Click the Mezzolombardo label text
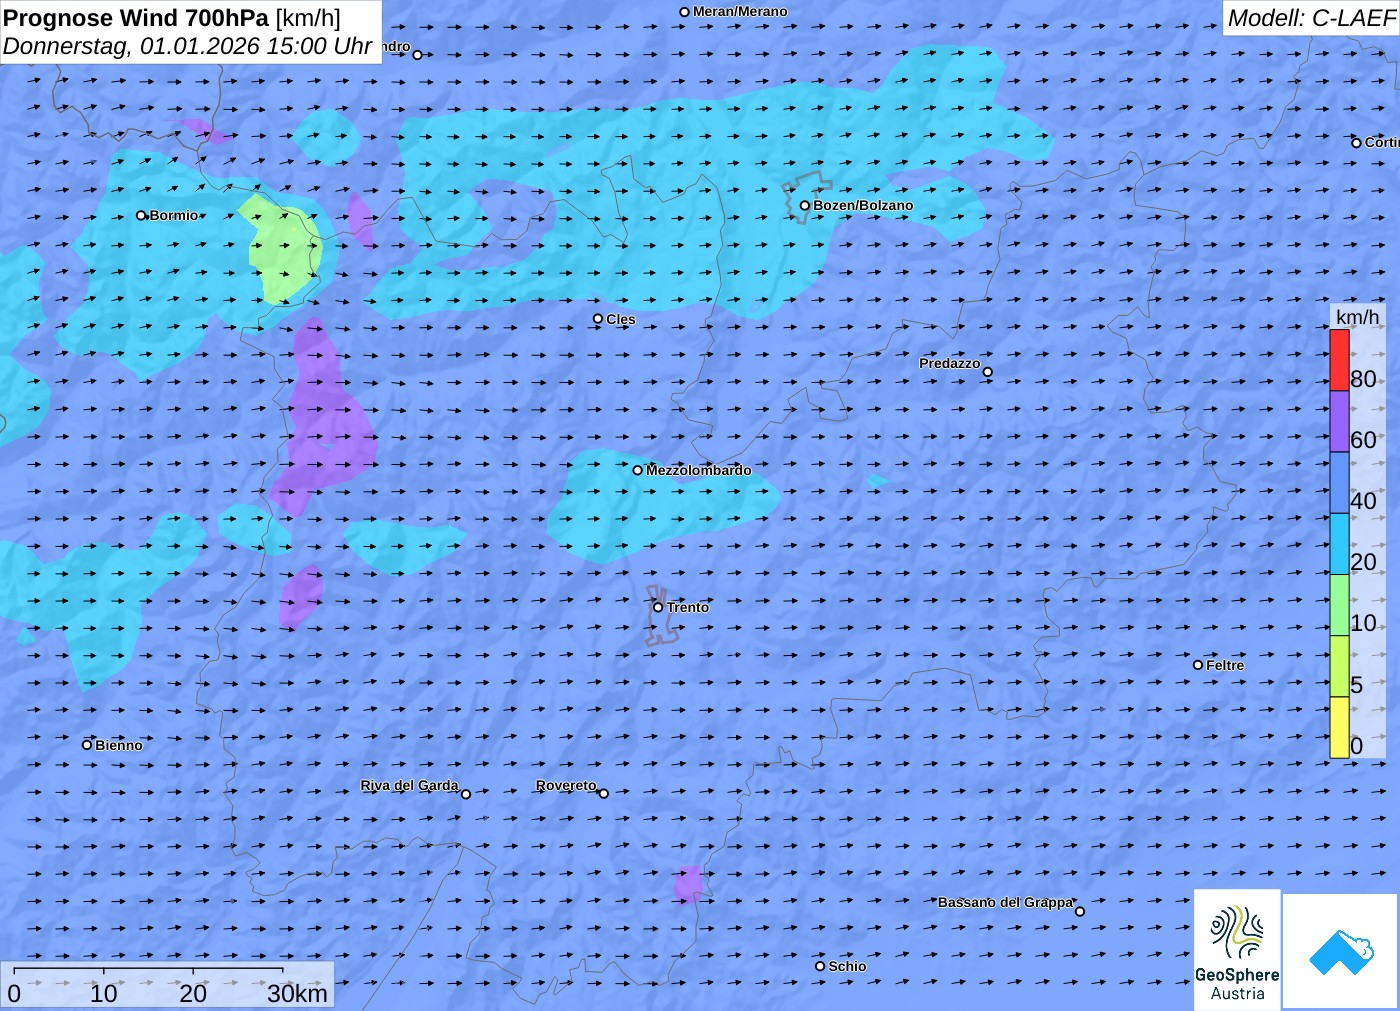 (x=698, y=470)
